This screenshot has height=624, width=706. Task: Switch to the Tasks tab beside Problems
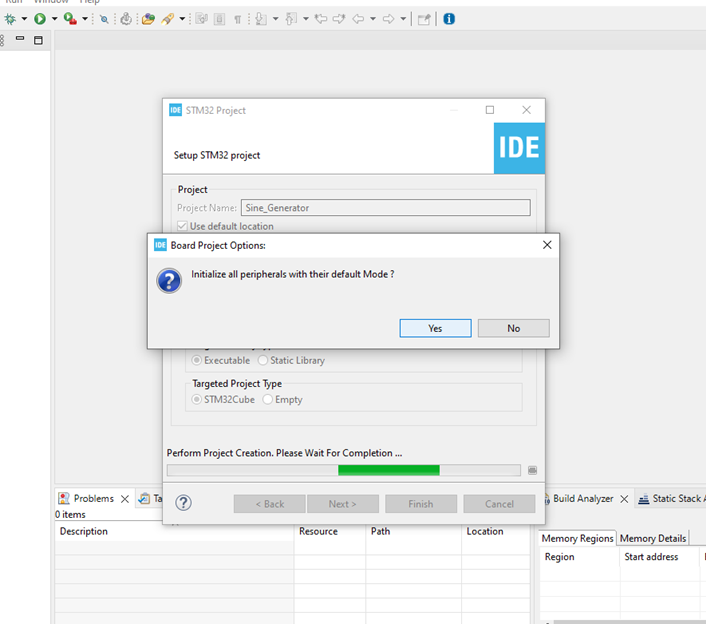pos(150,498)
